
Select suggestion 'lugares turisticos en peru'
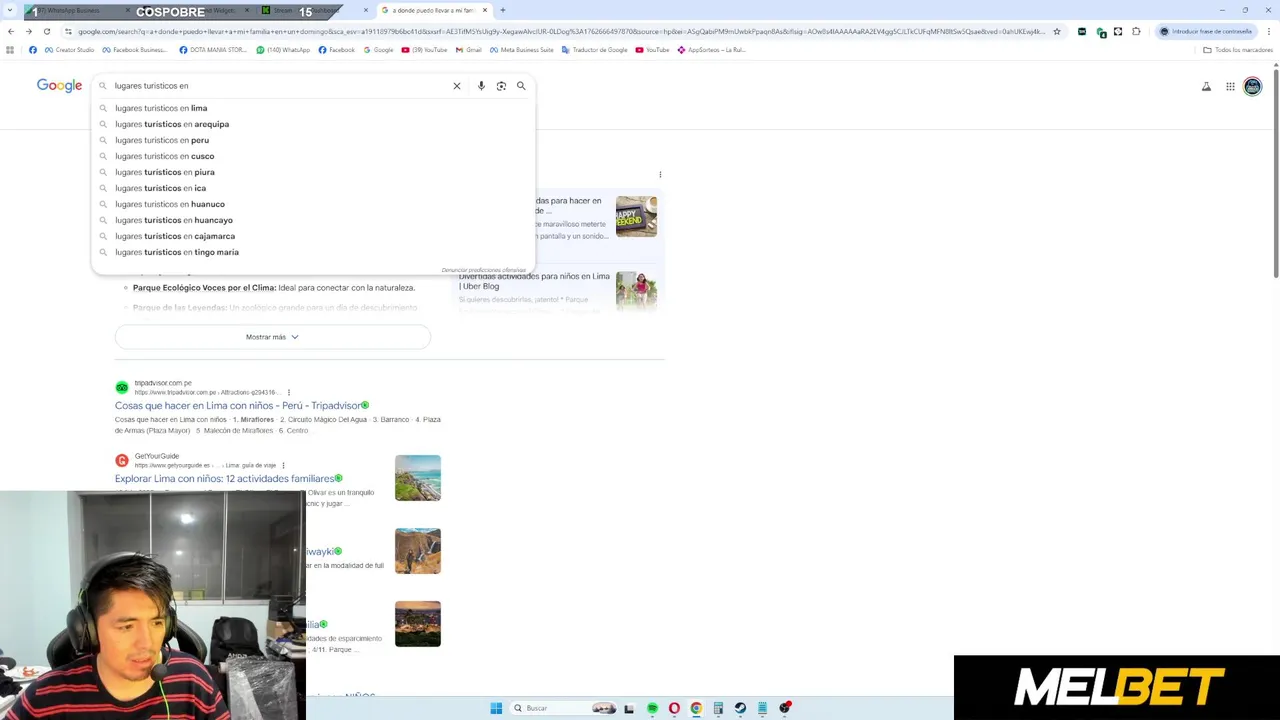(313, 140)
